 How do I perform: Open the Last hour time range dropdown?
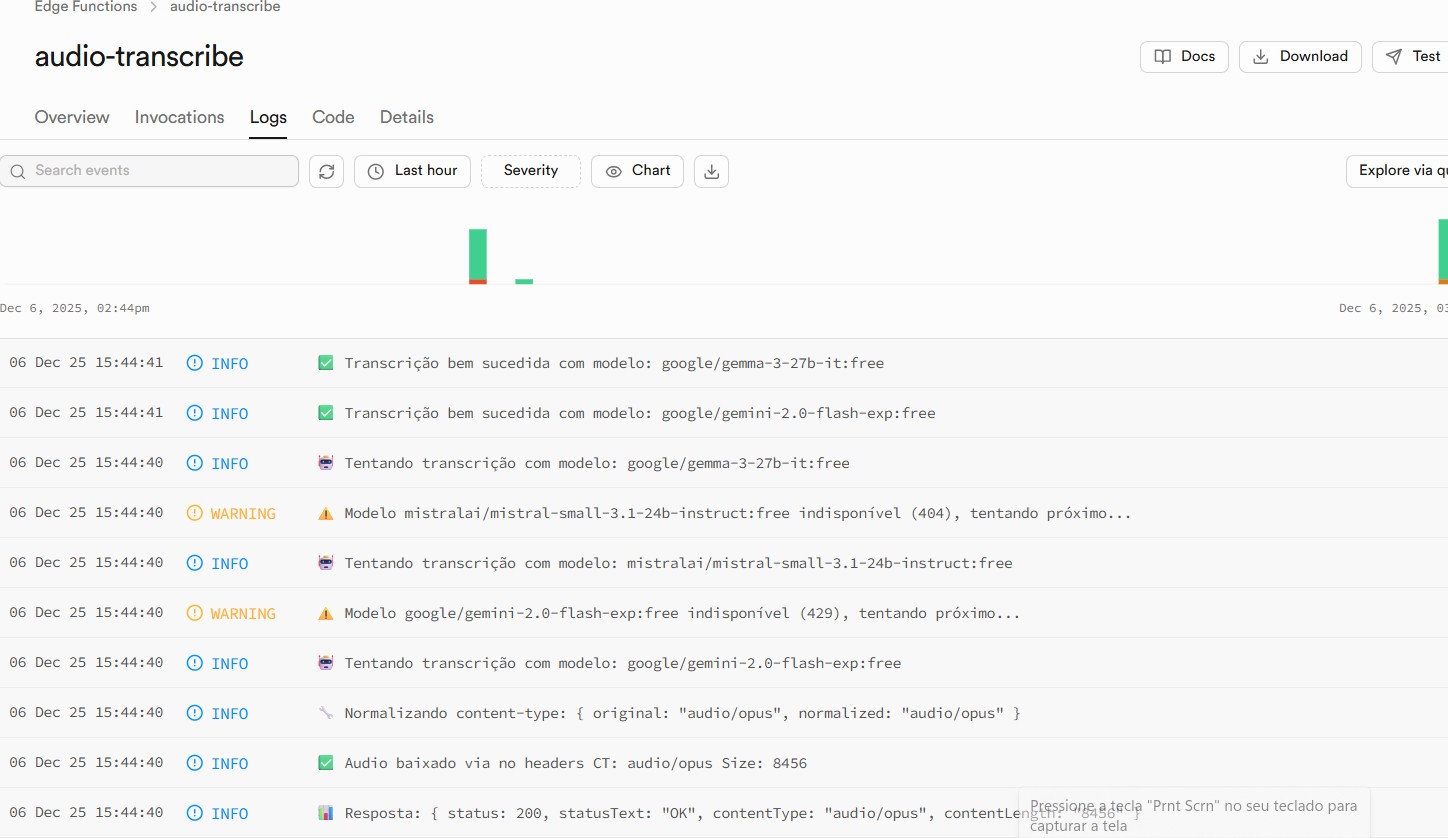[412, 171]
